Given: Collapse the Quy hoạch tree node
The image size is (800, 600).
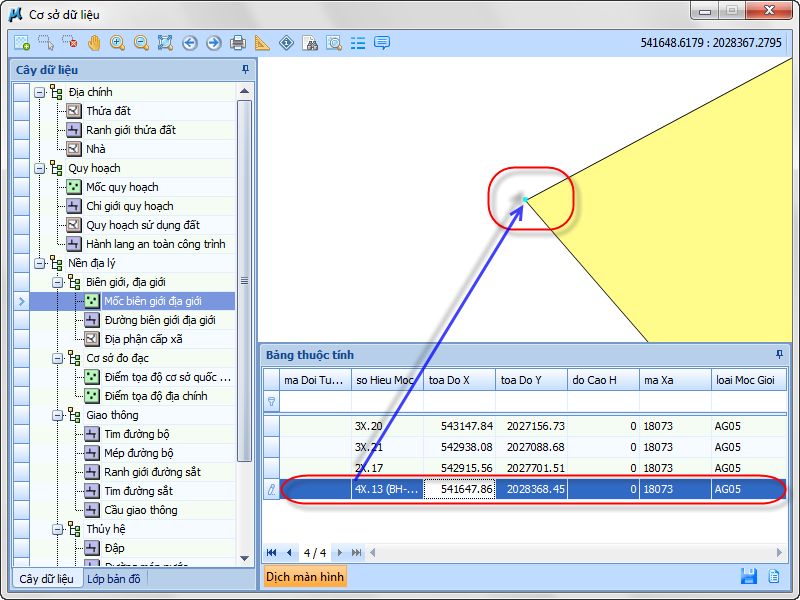Looking at the screenshot, I should [x=39, y=168].
